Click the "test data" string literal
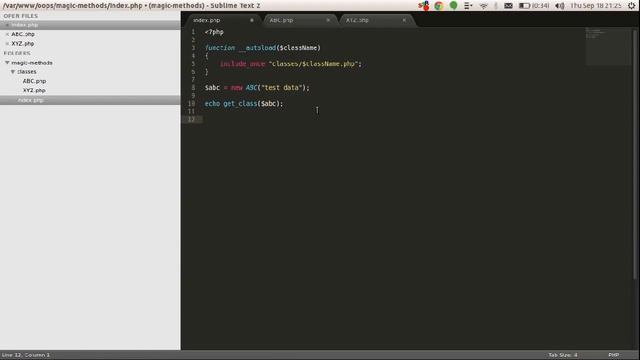The height and width of the screenshot is (360, 640). (x=282, y=88)
